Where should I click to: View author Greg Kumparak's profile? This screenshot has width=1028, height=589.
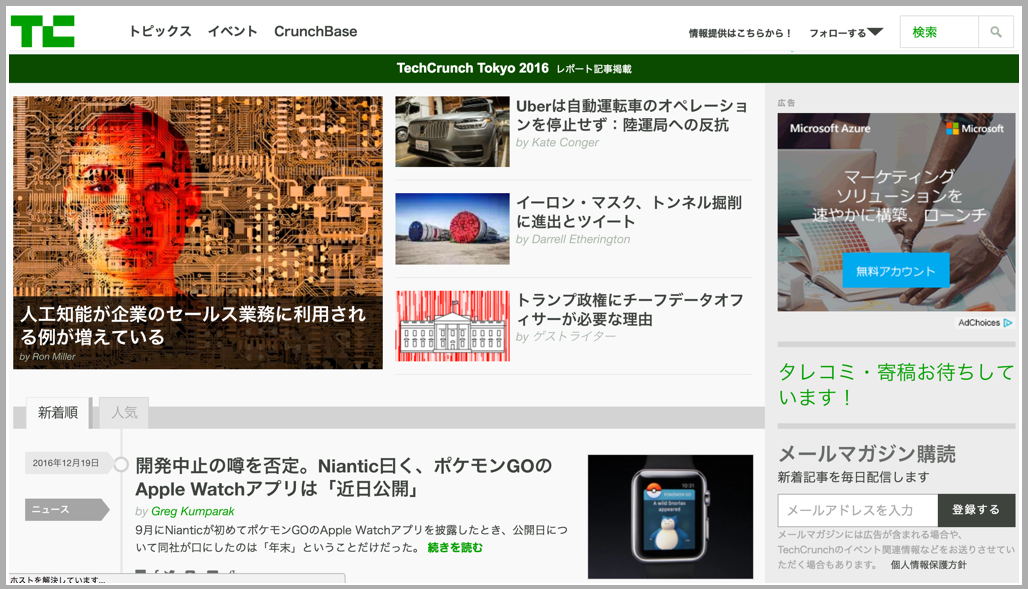click(193, 512)
